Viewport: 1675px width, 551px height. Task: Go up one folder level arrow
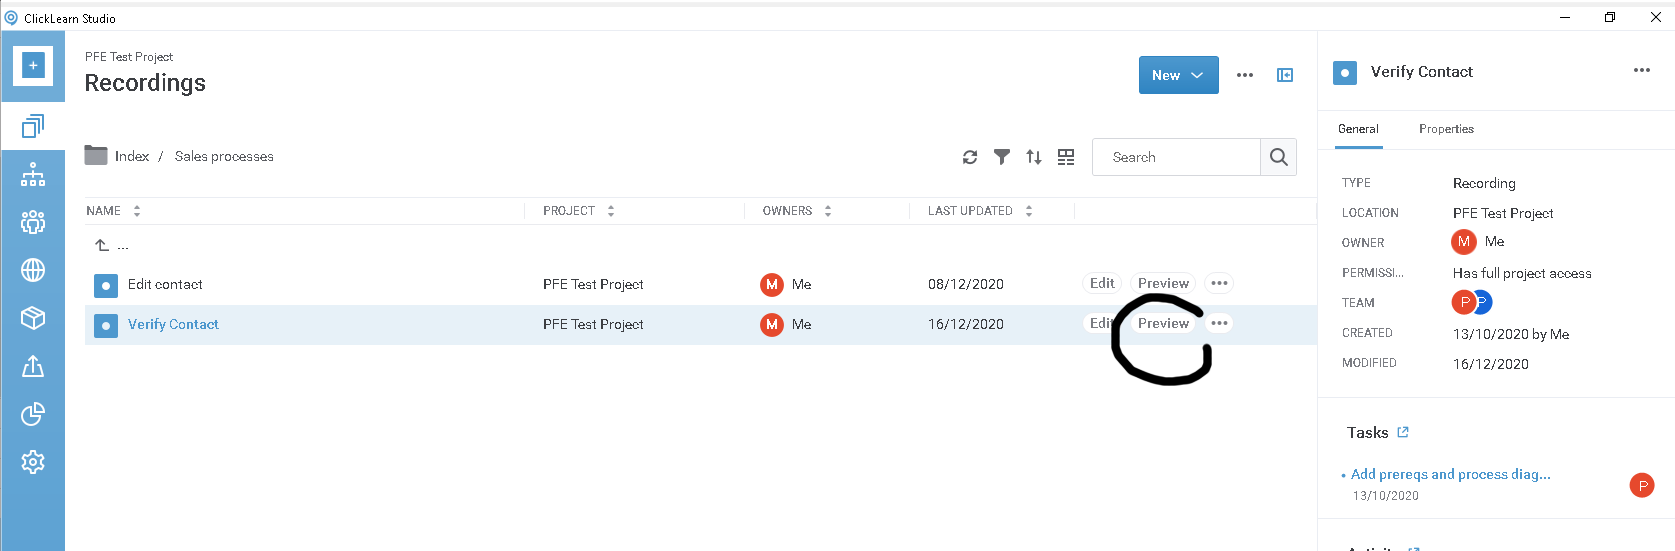click(102, 245)
